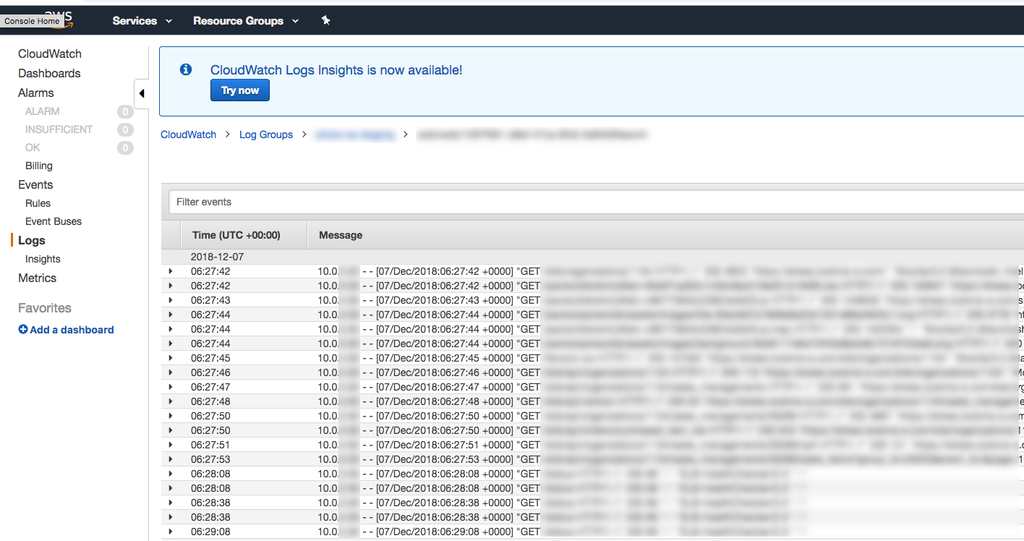1024x541 pixels.
Task: Open Insights under Logs
Action: (42, 259)
